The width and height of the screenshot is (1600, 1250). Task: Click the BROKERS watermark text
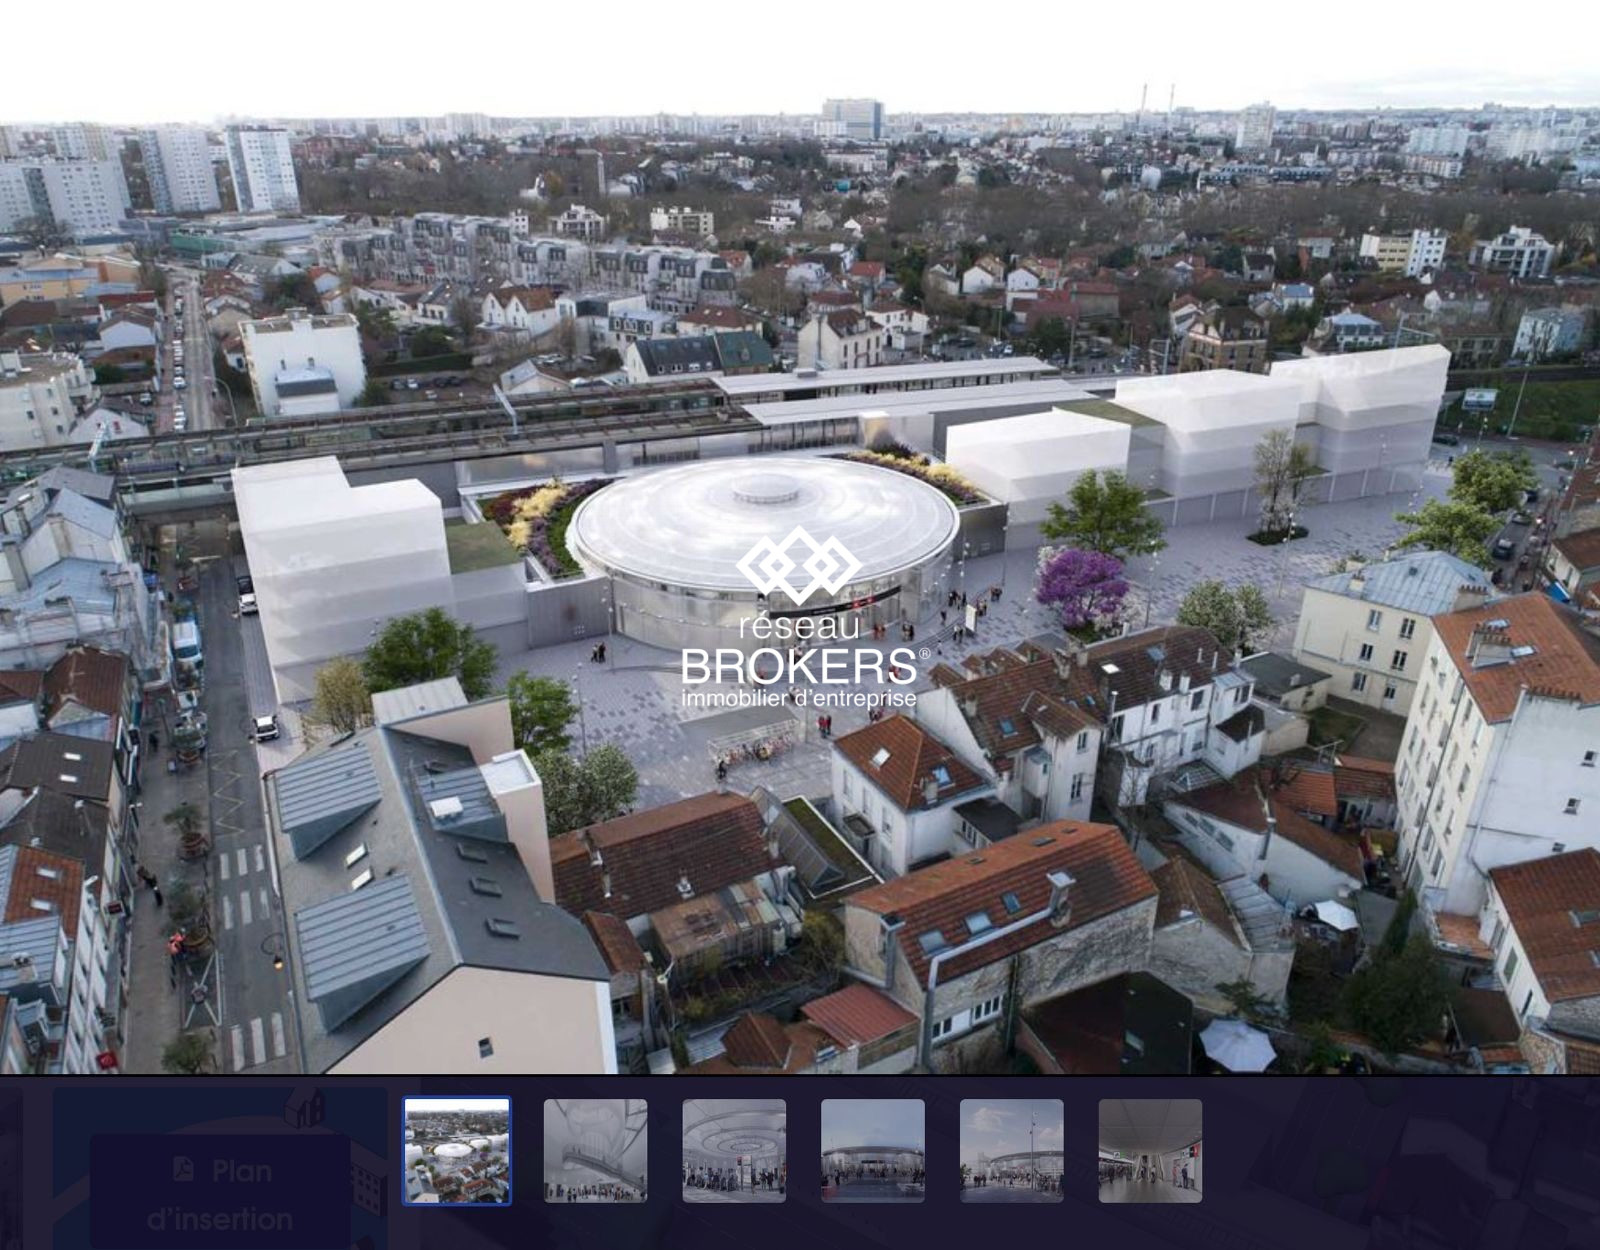pos(798,665)
